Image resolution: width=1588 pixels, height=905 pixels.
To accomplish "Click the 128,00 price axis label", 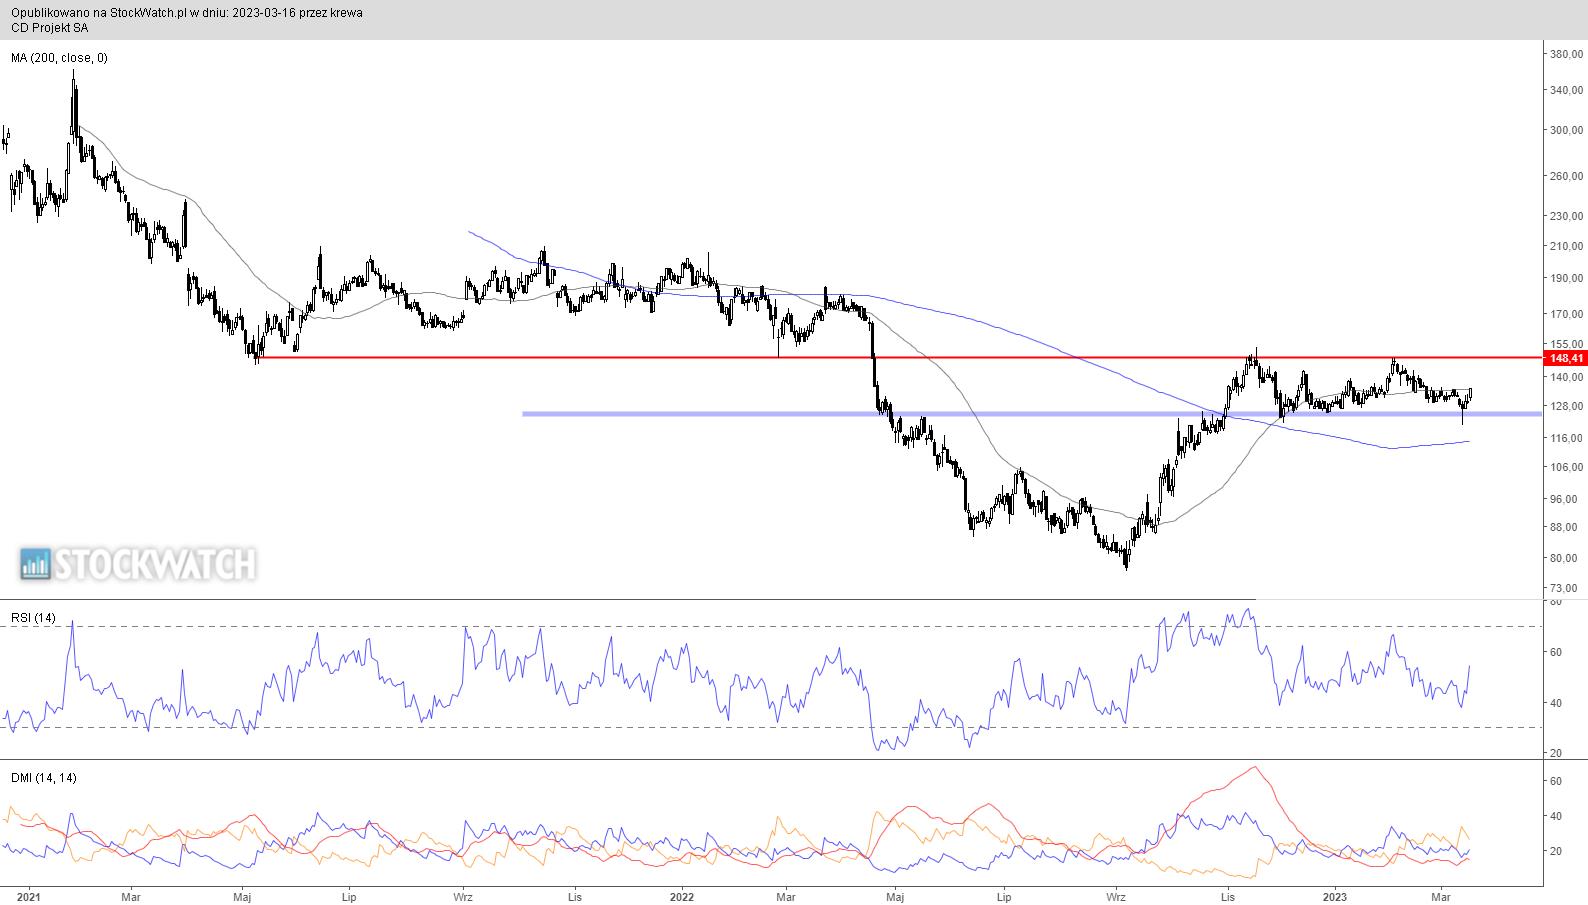I will click(1566, 406).
